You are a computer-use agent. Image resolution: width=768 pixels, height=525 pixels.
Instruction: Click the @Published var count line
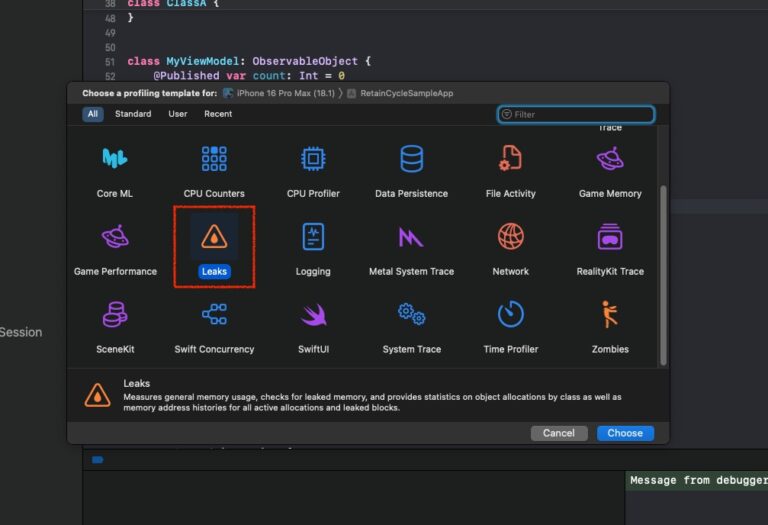249,76
